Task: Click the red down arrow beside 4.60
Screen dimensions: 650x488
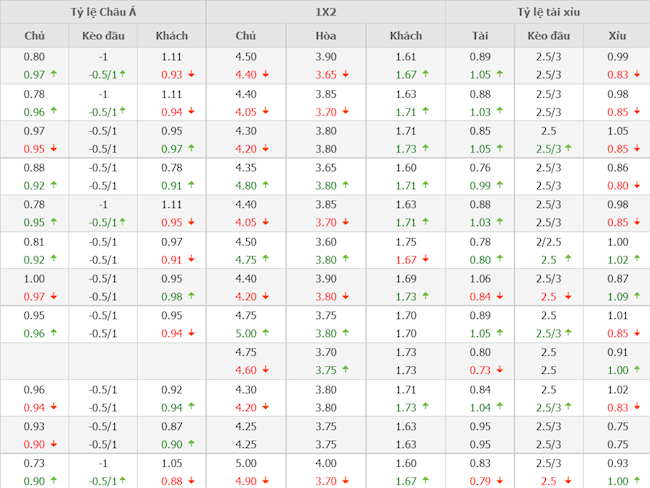Action: pyautogui.click(x=267, y=370)
